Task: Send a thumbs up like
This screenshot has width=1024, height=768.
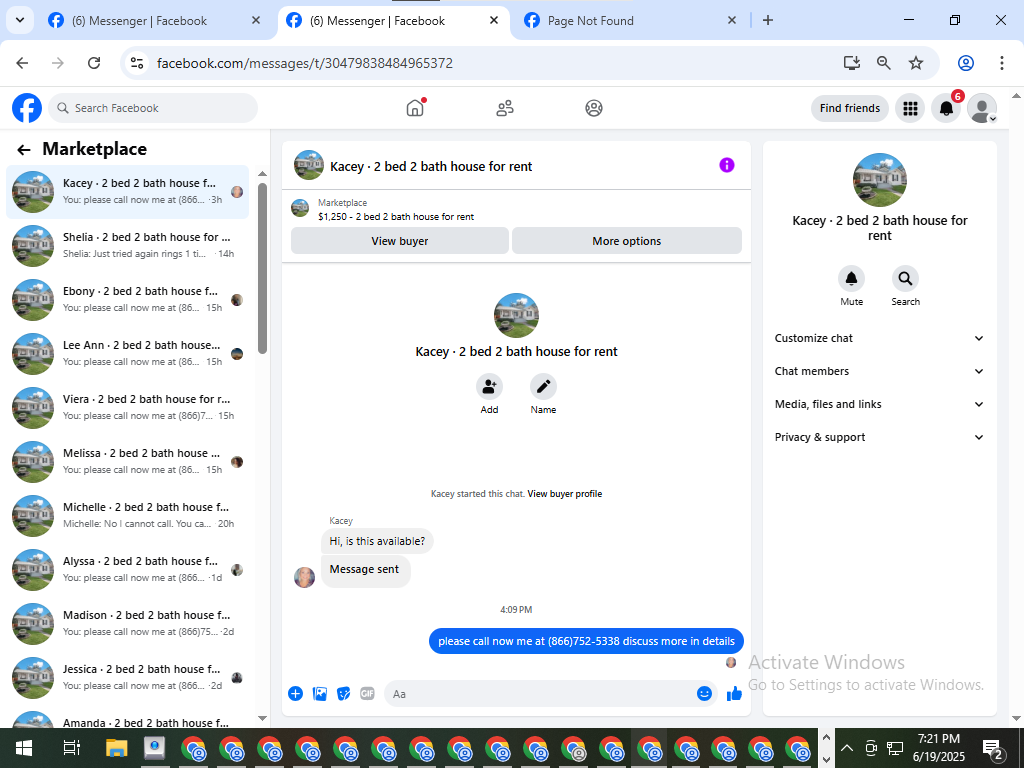Action: click(x=734, y=694)
